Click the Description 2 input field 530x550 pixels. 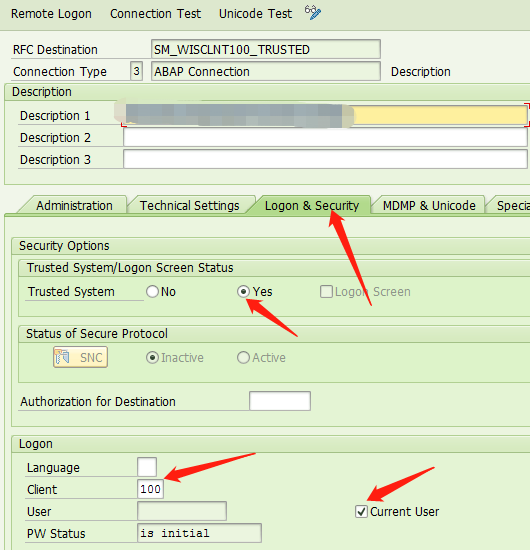325,137
